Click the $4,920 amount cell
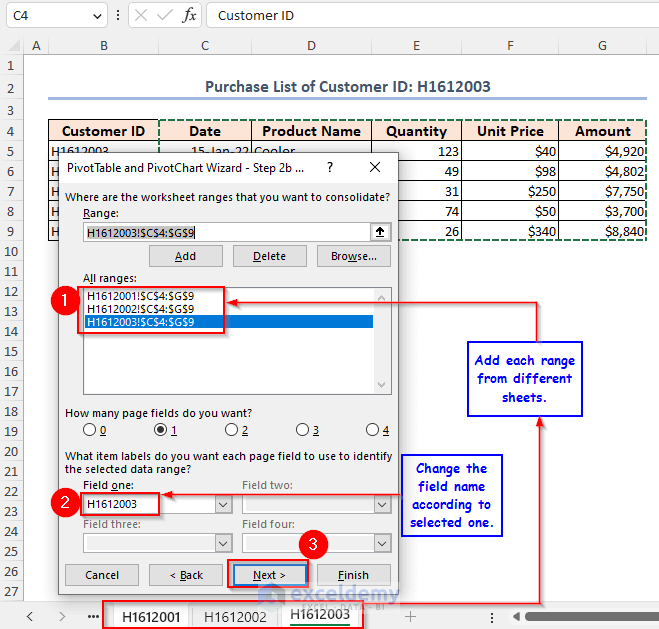 point(603,151)
